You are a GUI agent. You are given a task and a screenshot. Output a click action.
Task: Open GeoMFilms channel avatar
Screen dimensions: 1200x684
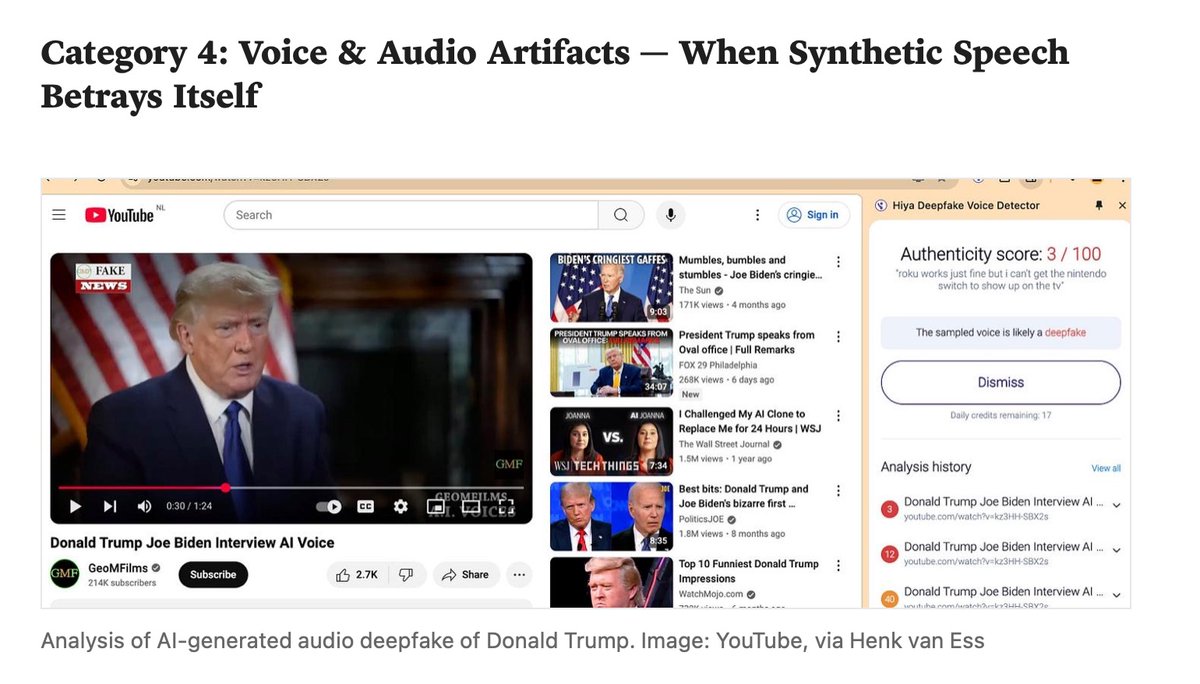(x=65, y=575)
